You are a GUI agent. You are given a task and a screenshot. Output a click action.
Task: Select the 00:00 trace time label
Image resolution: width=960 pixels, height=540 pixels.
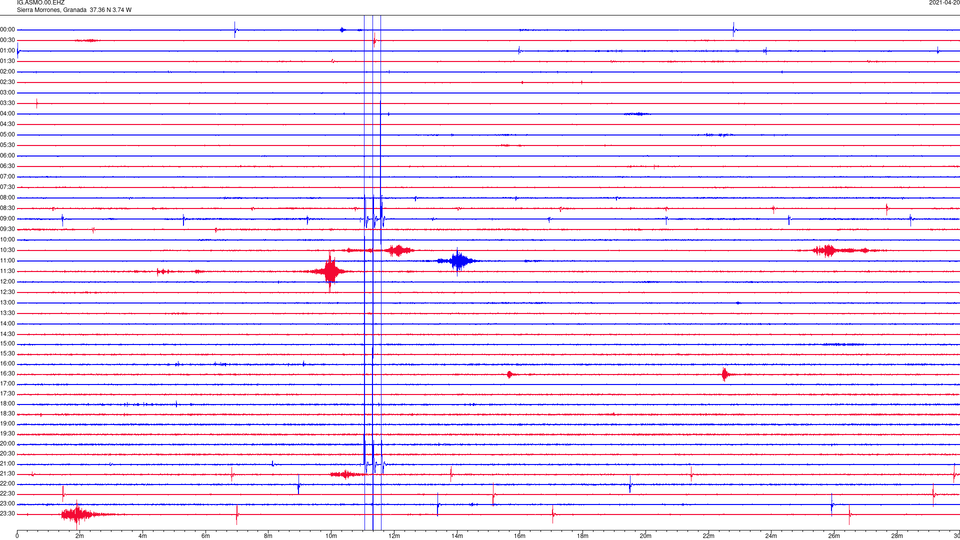(7, 29)
